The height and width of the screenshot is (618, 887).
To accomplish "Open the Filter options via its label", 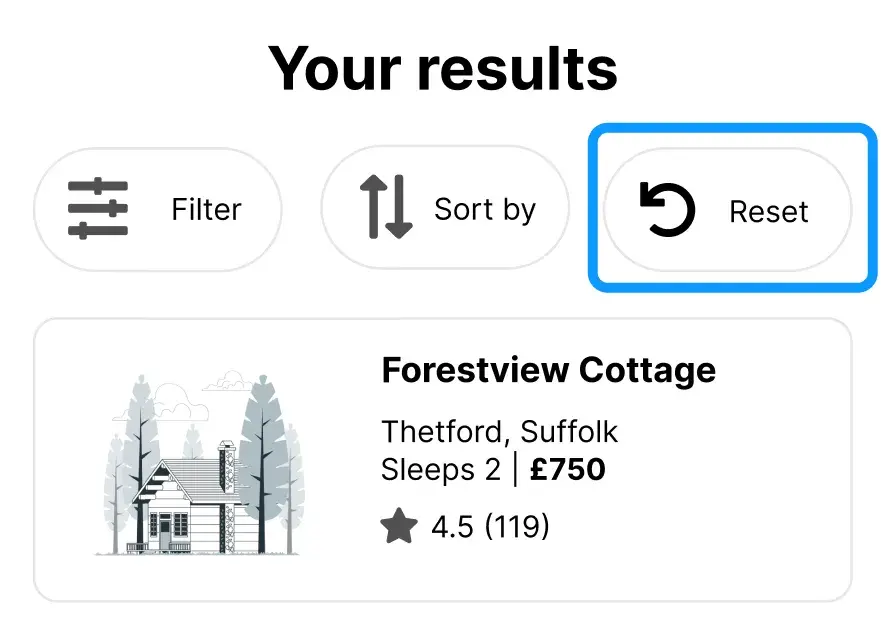I will click(x=206, y=210).
